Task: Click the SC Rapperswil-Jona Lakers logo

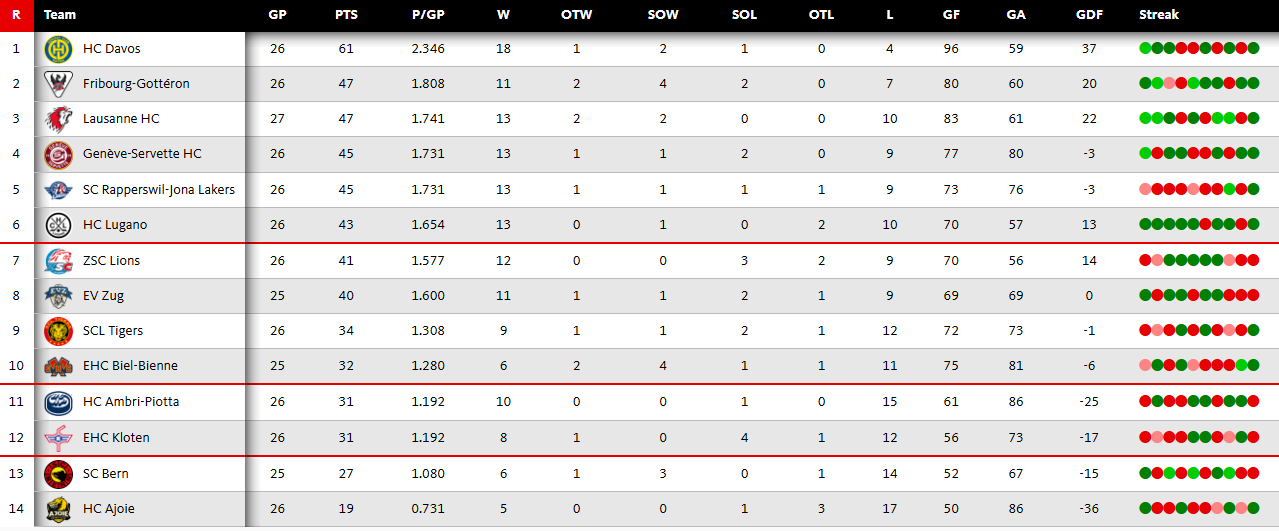Action: point(58,190)
